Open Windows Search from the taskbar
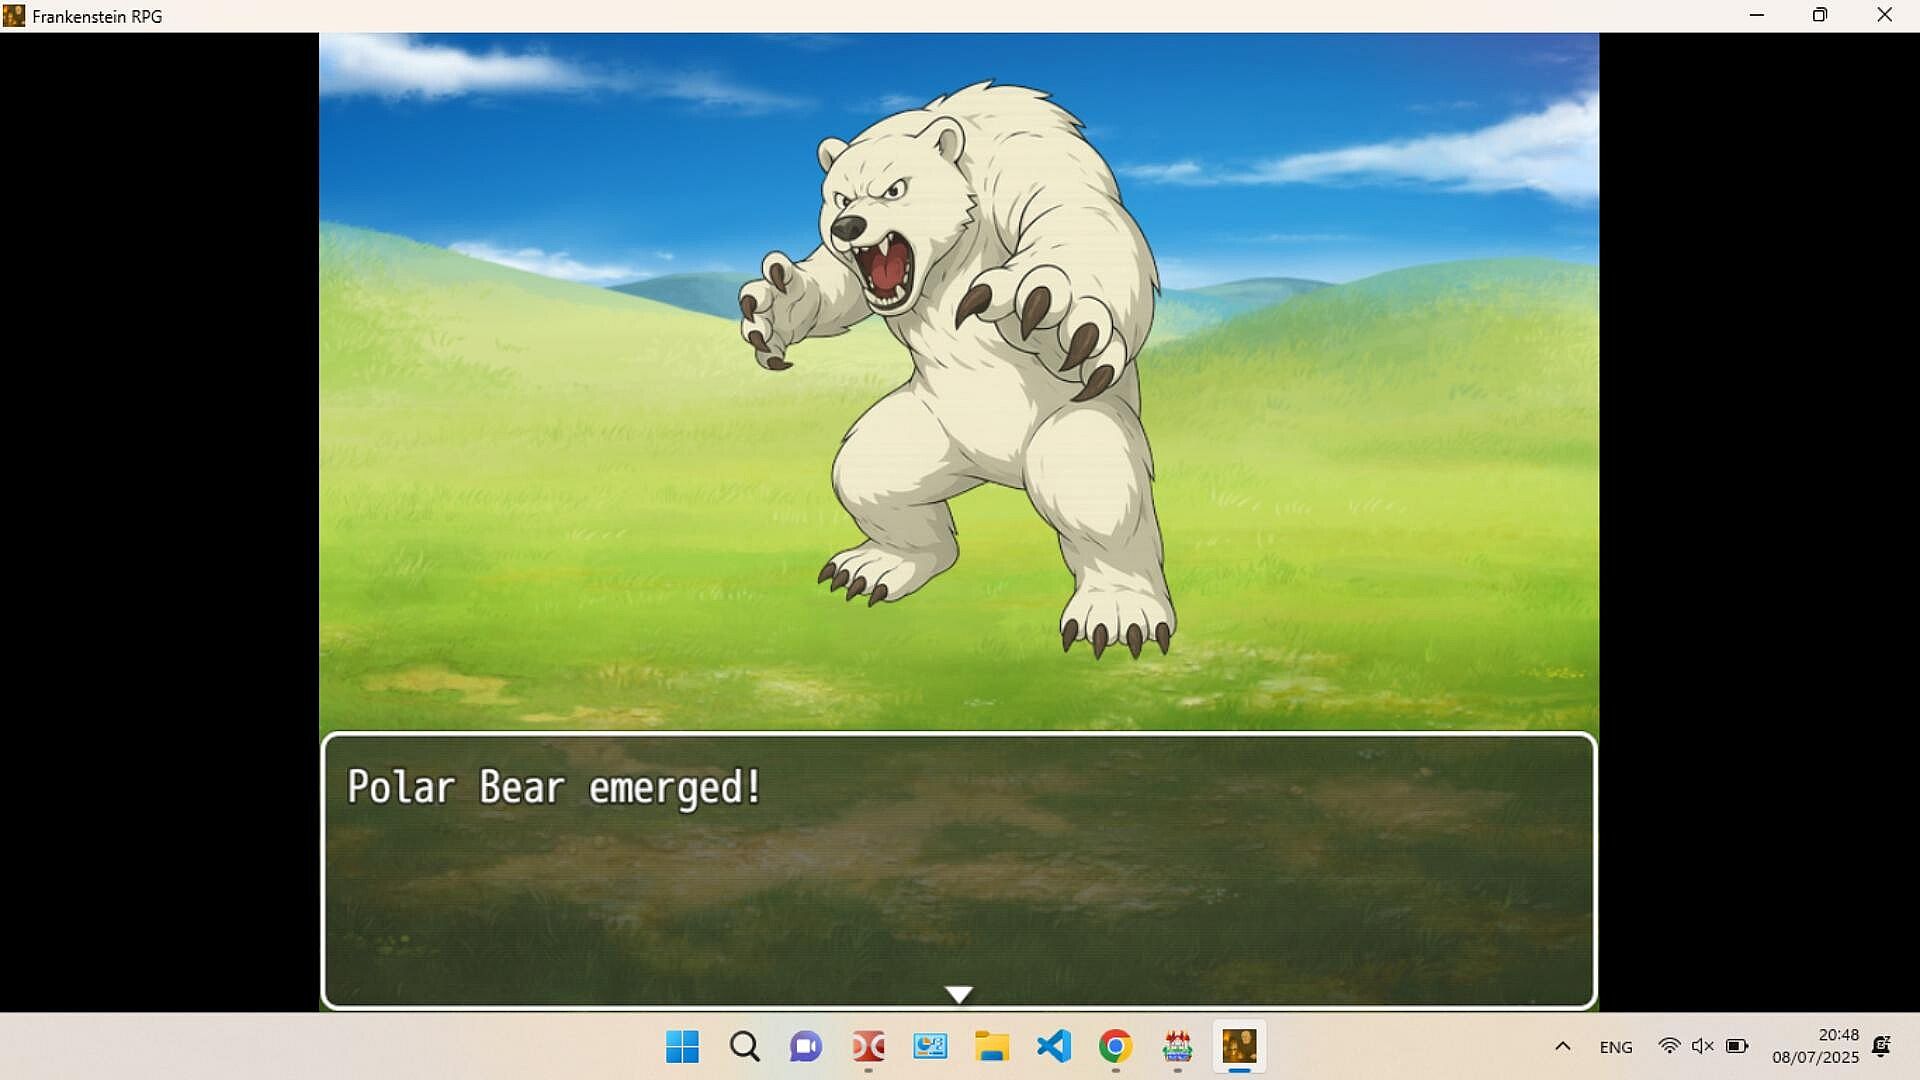1920x1080 pixels. click(744, 1047)
